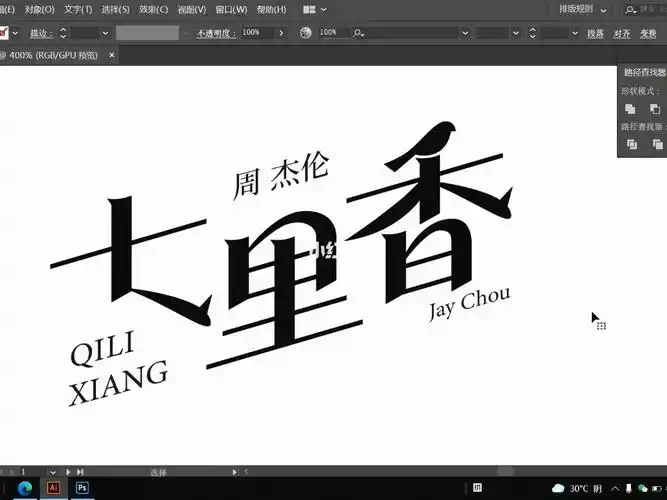Expand the arrange documents dropdown arrow
This screenshot has height=500, width=667.
[x=324, y=9]
